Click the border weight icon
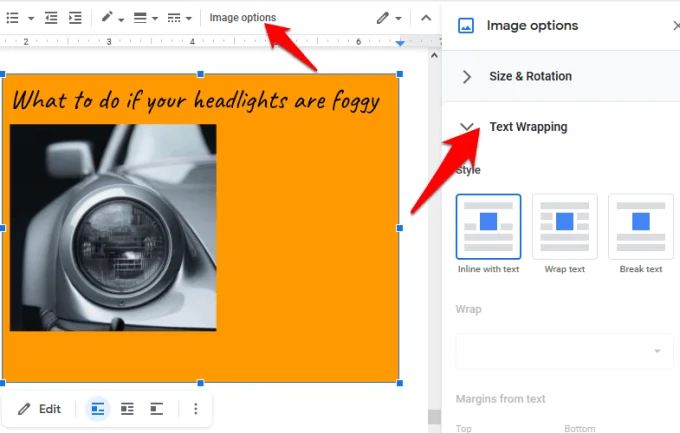The width and height of the screenshot is (680, 433). (x=140, y=18)
